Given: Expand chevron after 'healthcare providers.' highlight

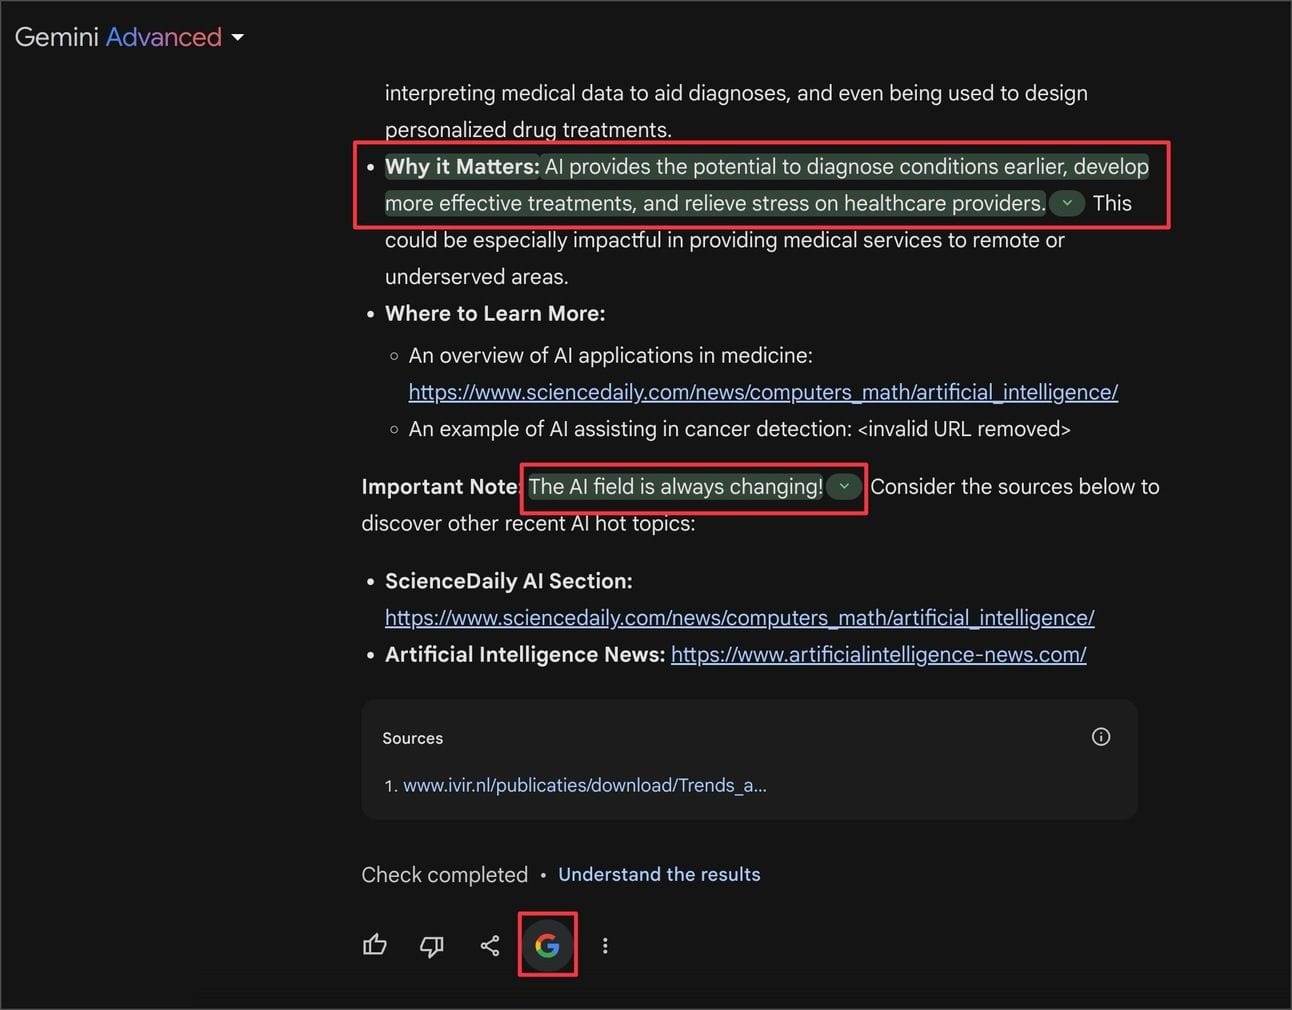Looking at the screenshot, I should 1067,203.
